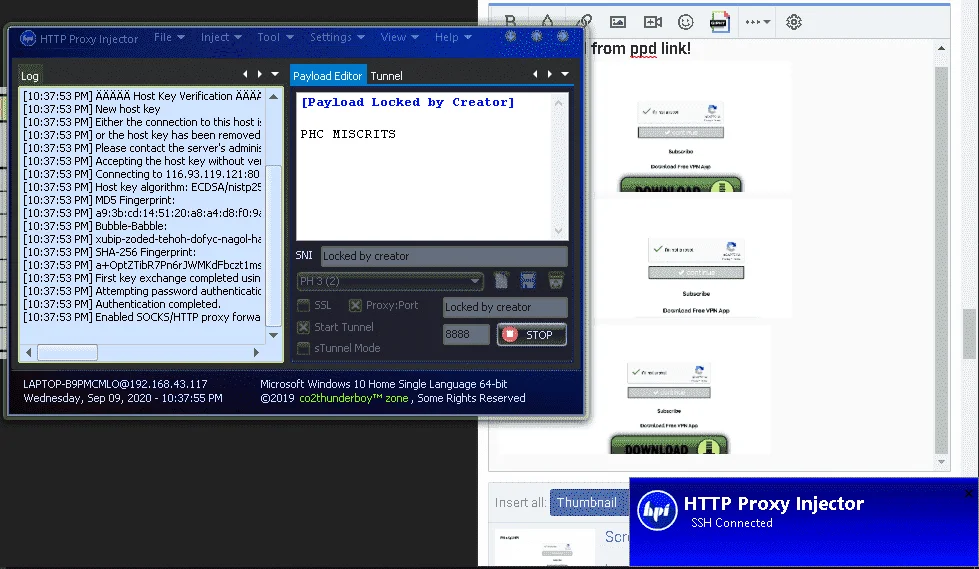
Task: Click editor content scrollbar up arrow
Action: (941, 48)
